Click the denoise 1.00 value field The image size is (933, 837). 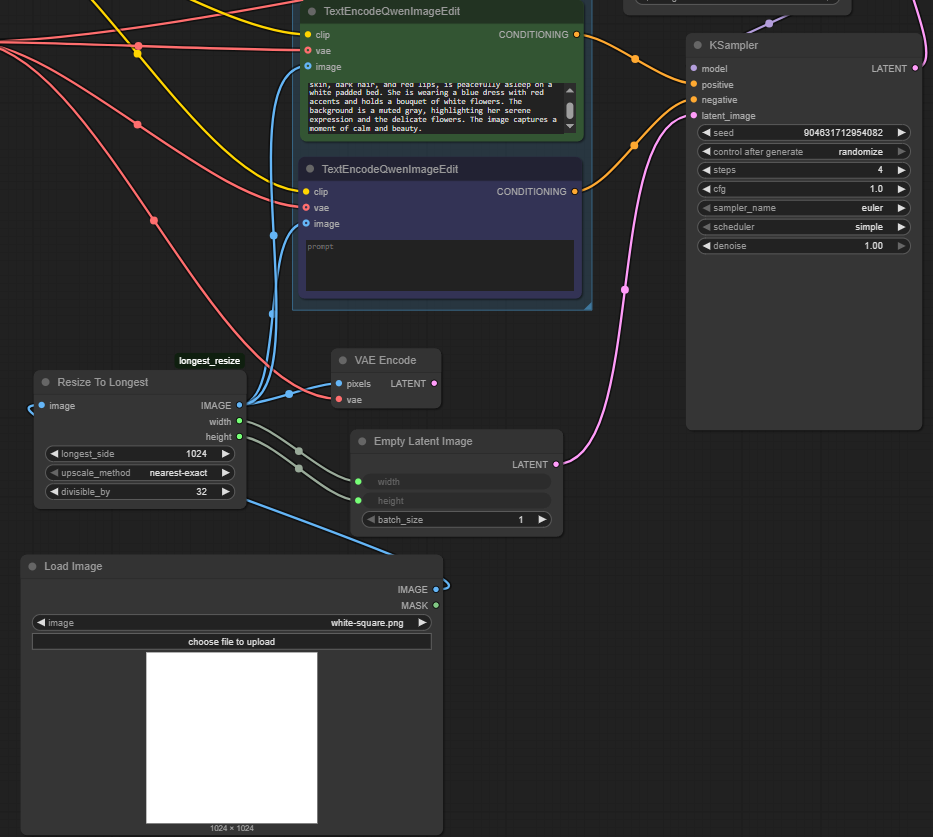point(804,246)
